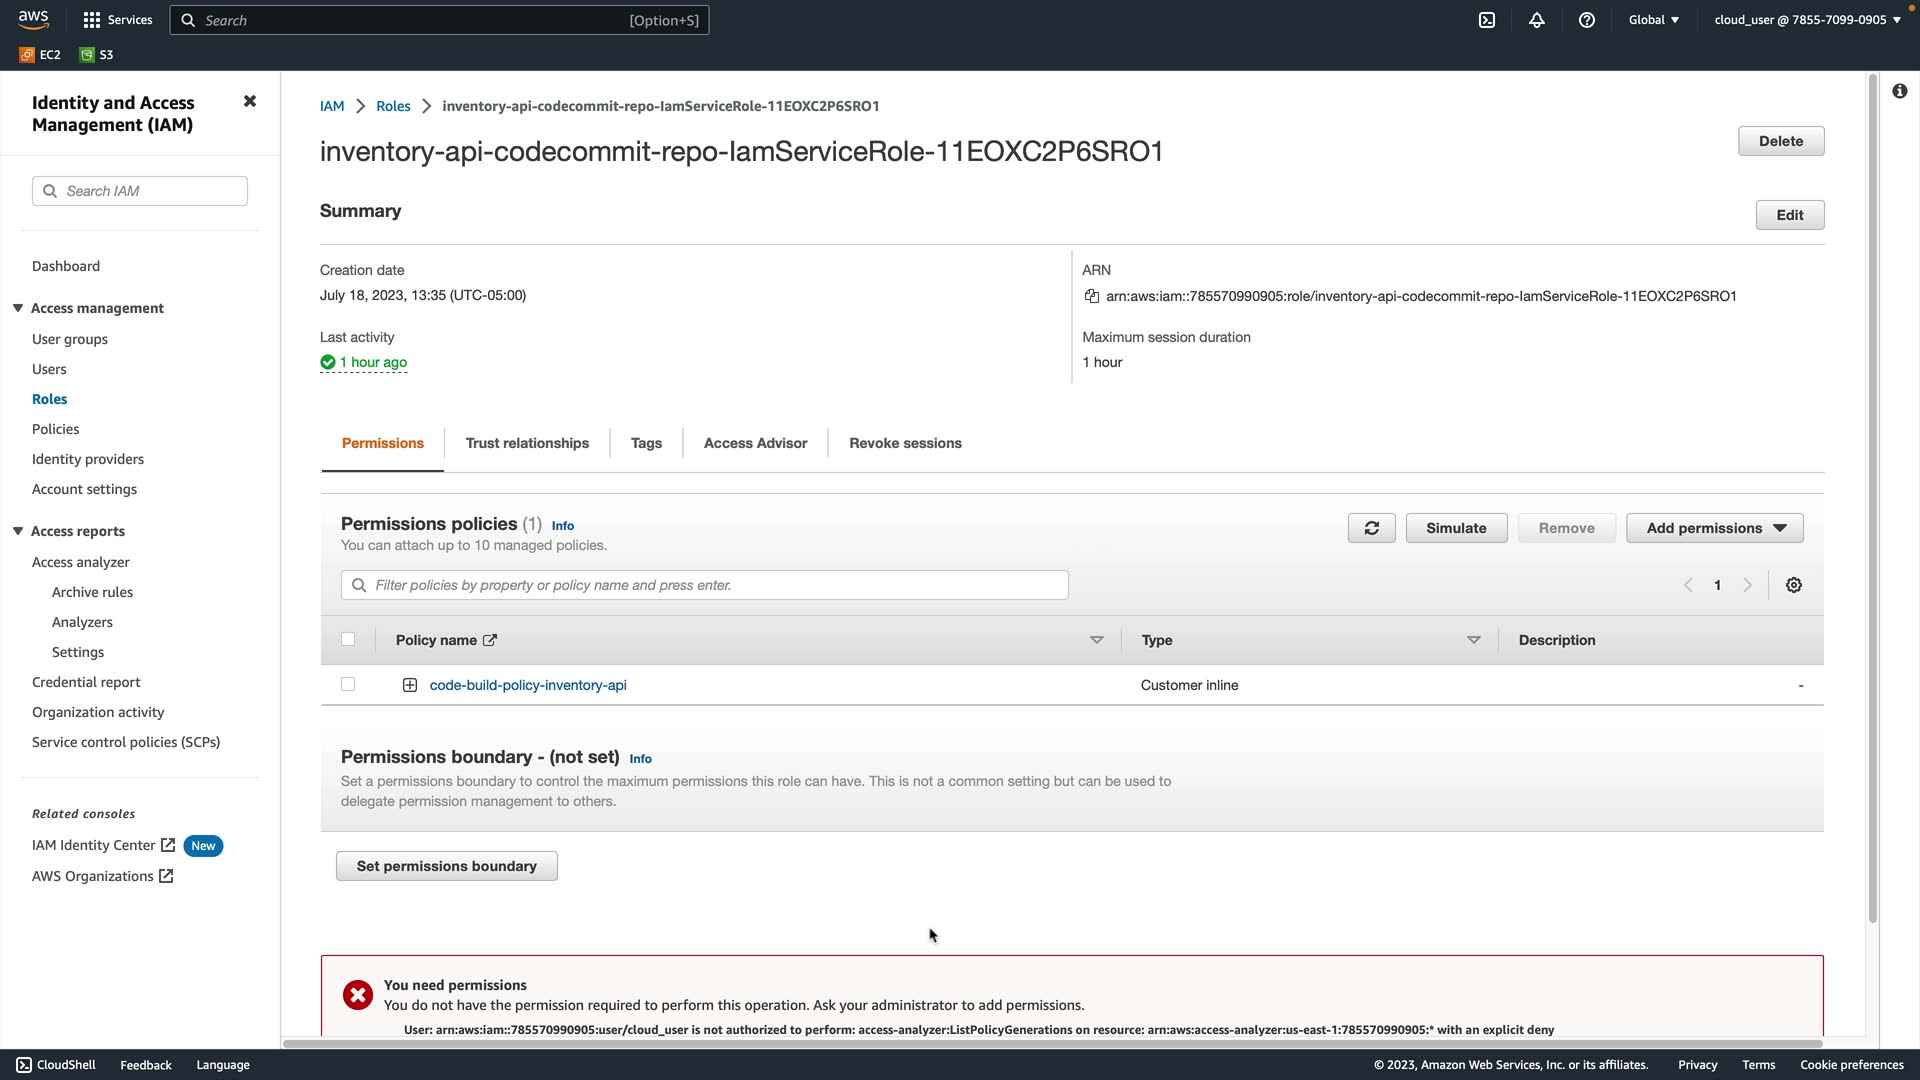Viewport: 1920px width, 1080px height.
Task: Check the code-build-policy-inventory-api row checkbox
Action: (348, 684)
